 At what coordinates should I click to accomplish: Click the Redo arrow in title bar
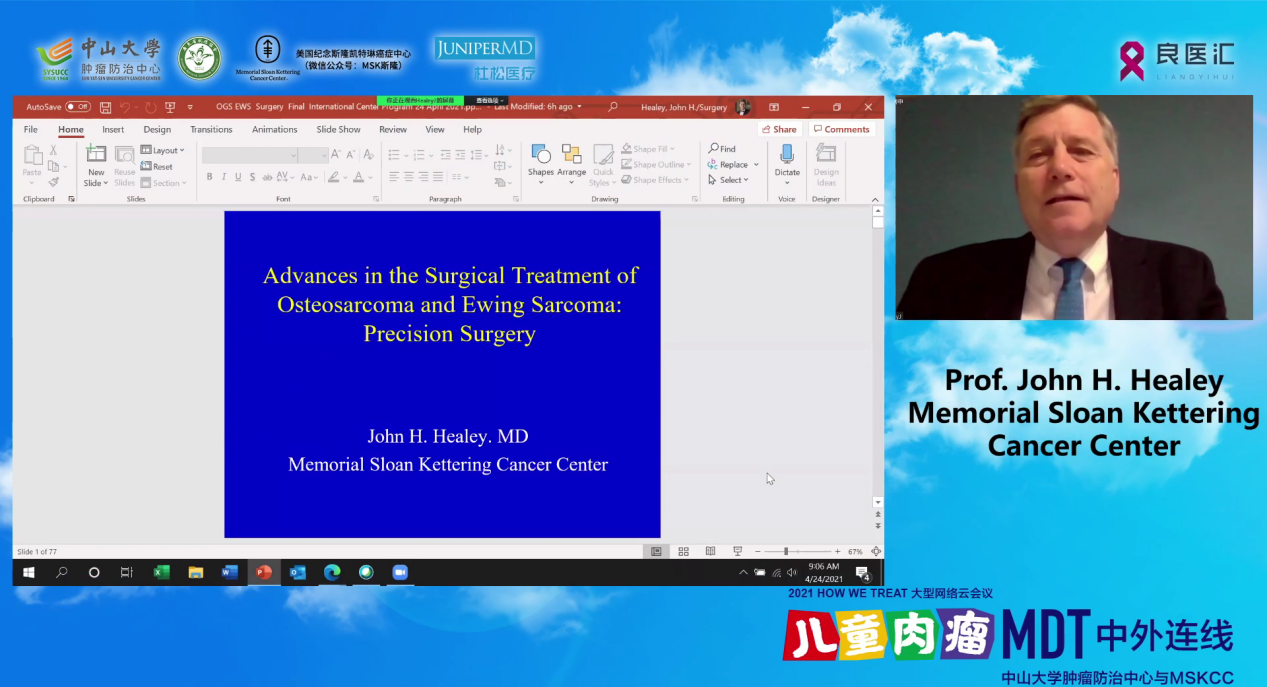tap(150, 107)
